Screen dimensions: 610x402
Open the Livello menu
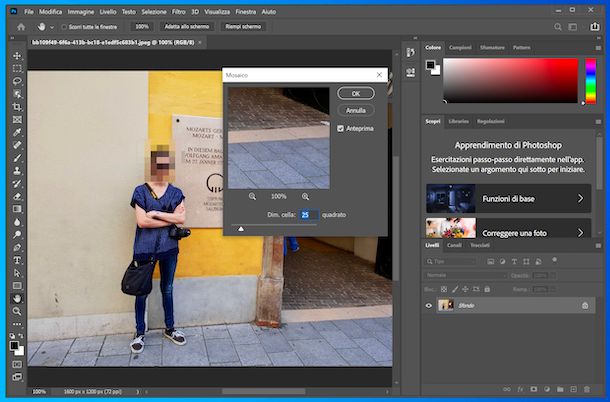[108, 12]
